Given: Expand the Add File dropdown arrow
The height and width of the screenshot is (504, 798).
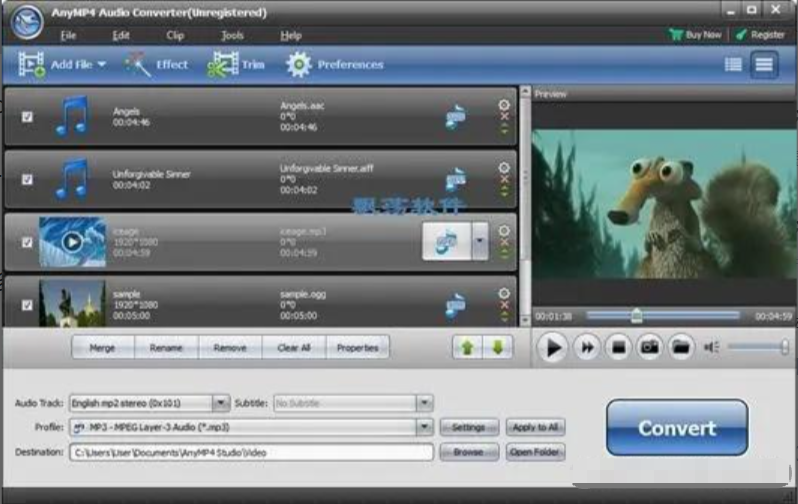Looking at the screenshot, I should click(102, 65).
